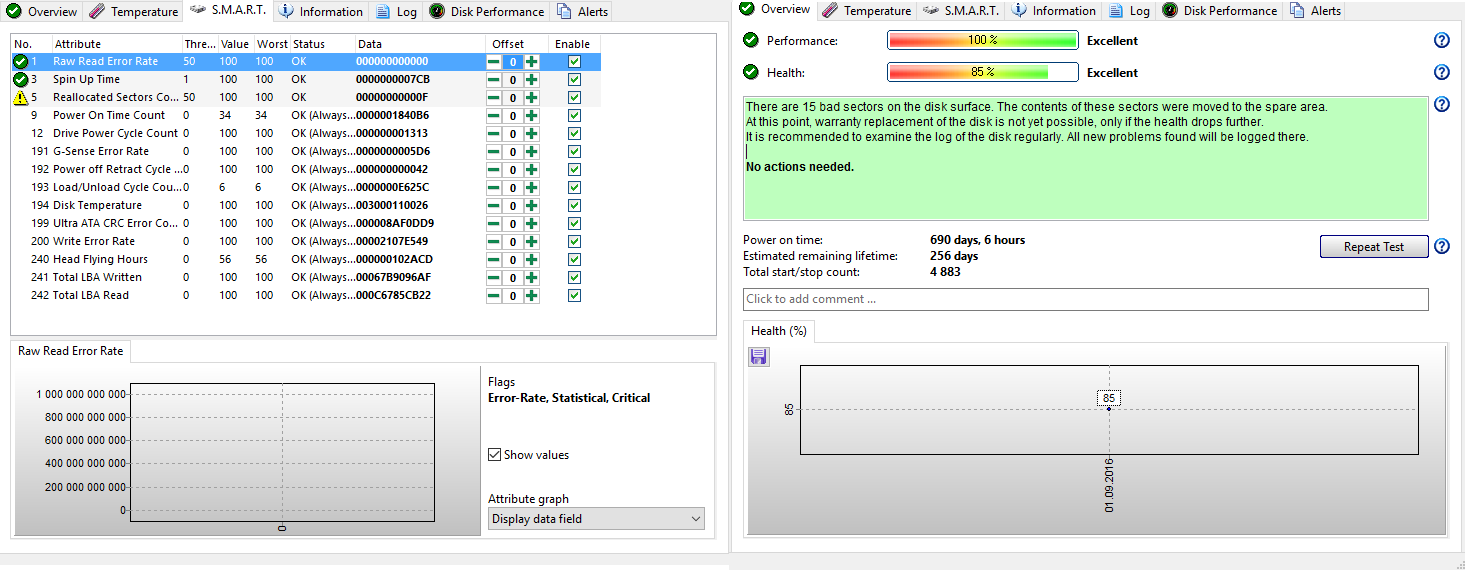Open Disk Performance tab in left pane
Viewport: 1468px width, 570px height.
(488, 12)
